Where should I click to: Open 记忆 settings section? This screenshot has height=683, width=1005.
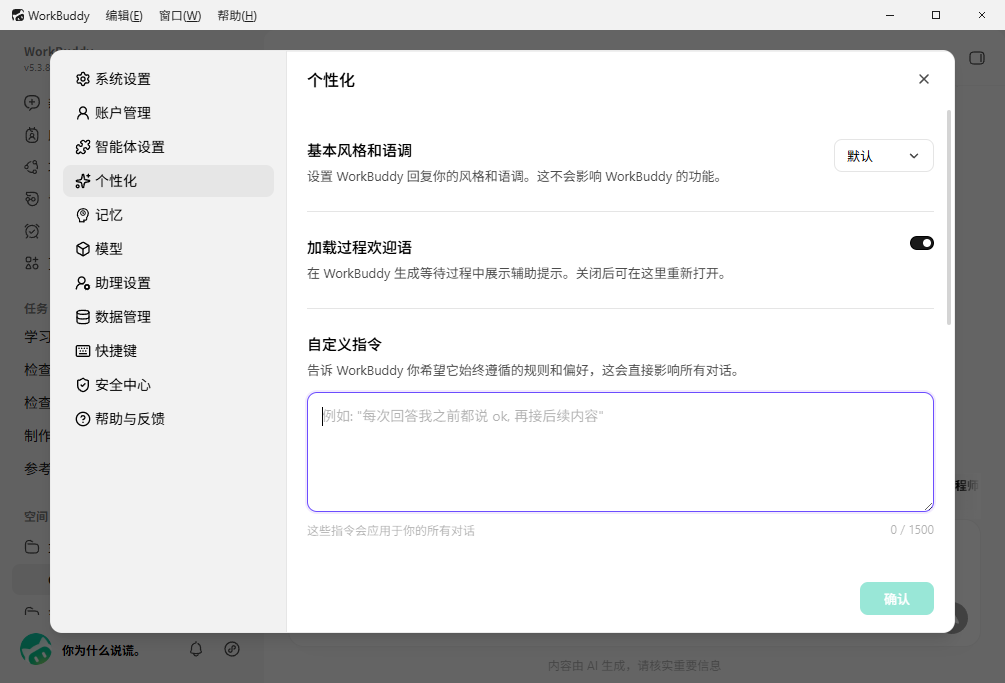coord(168,215)
